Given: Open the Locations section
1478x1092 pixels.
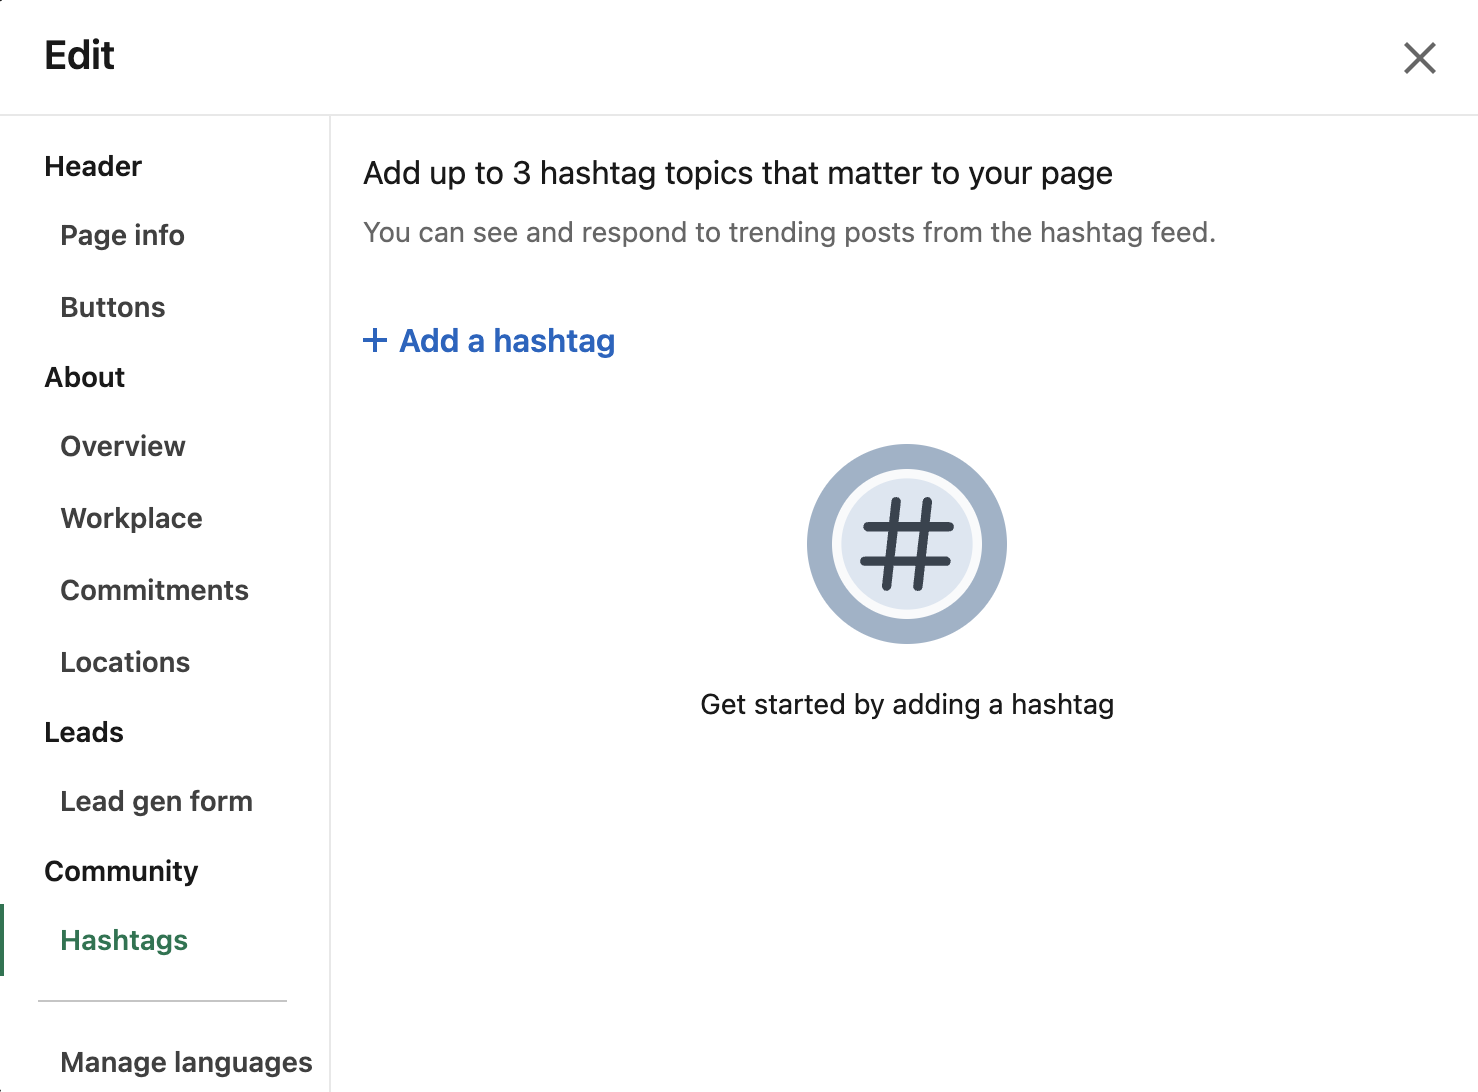Looking at the screenshot, I should pyautogui.click(x=125, y=662).
